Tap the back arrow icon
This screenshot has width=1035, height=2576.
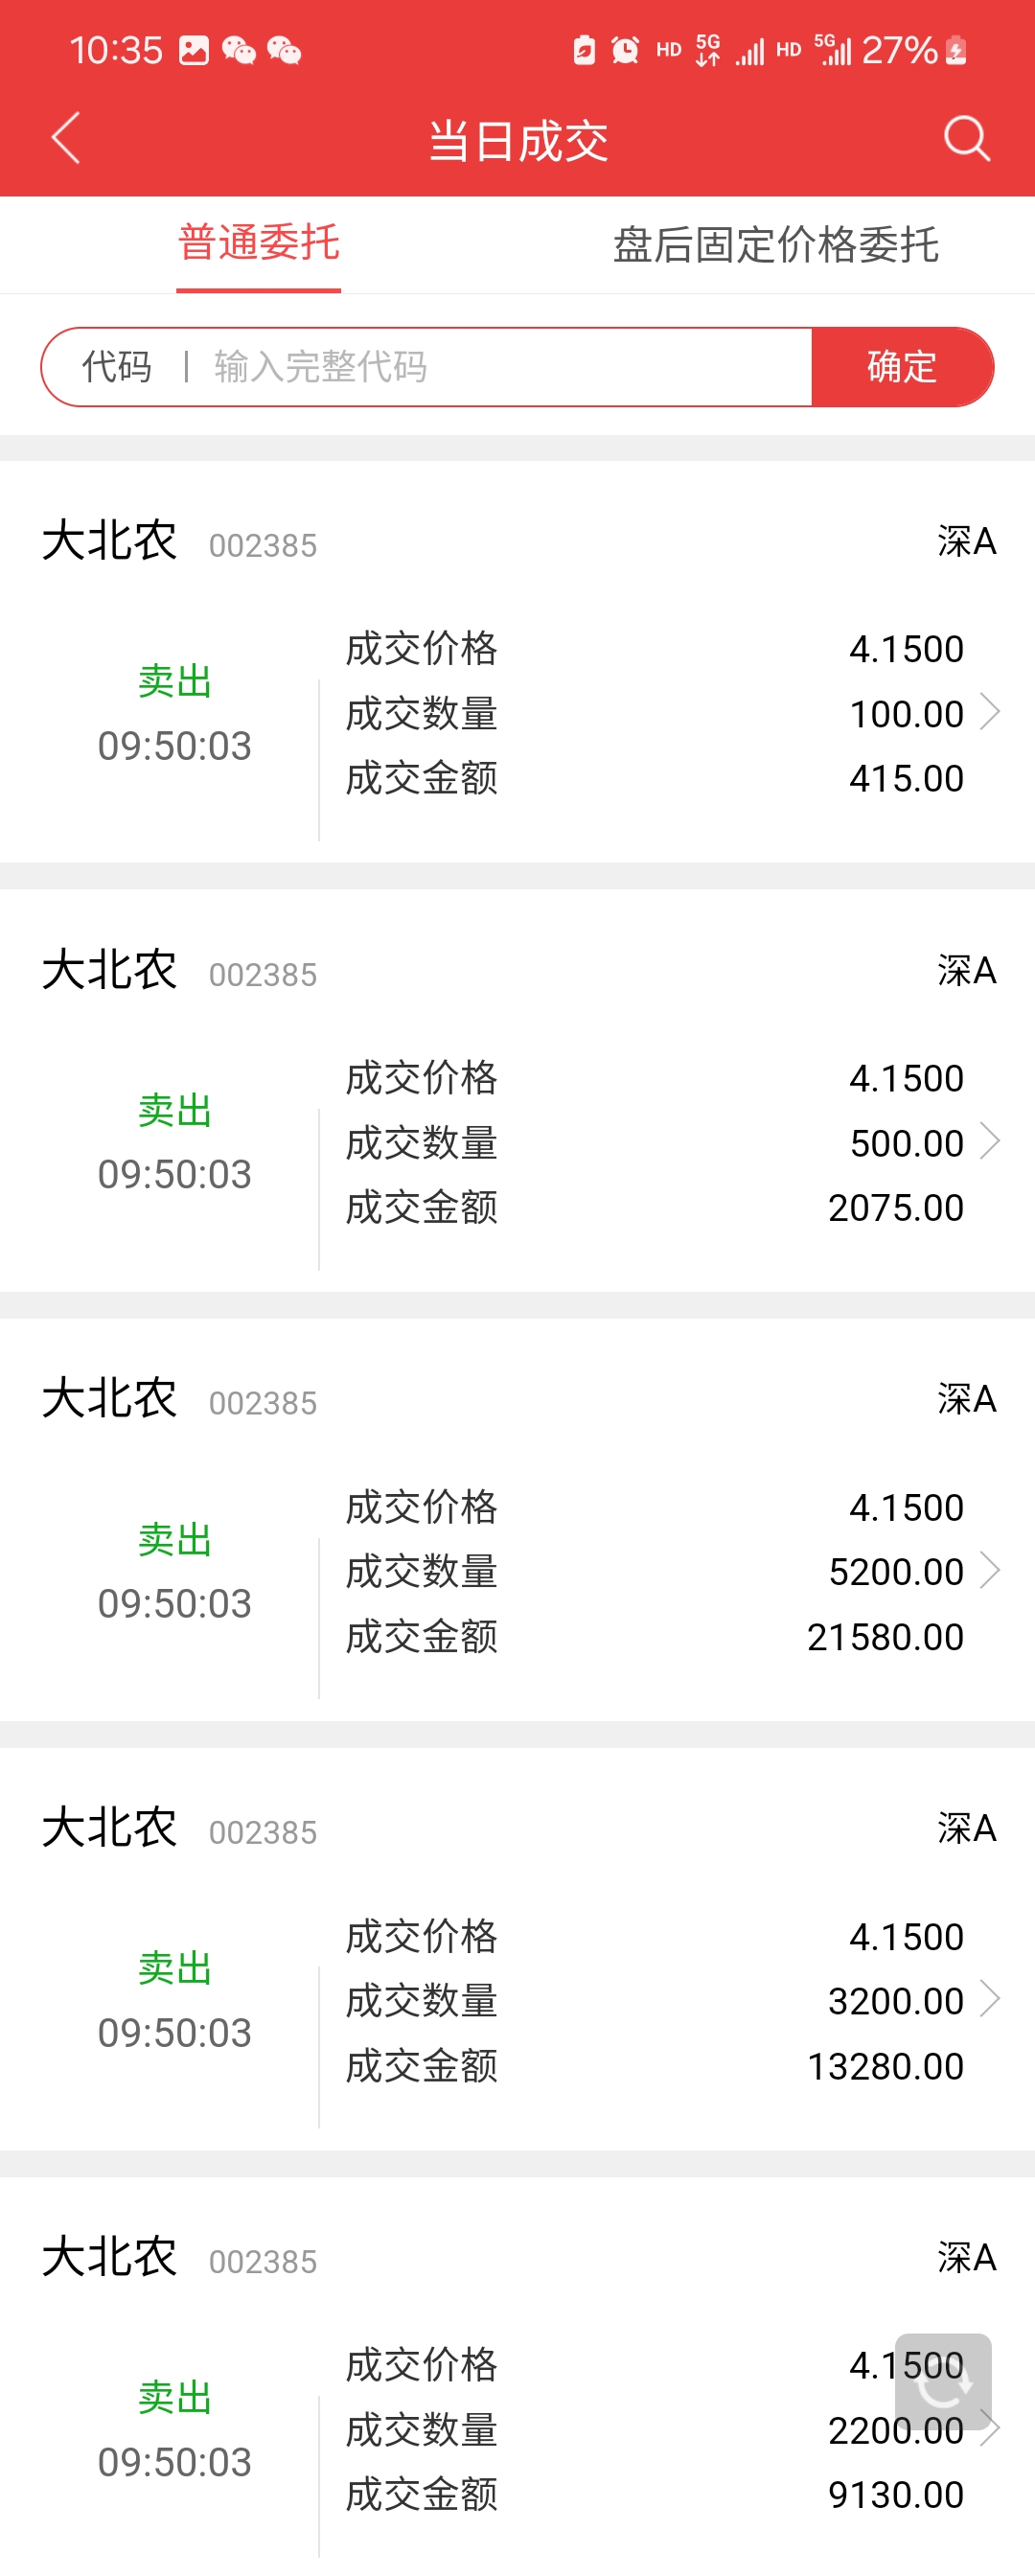[x=66, y=138]
